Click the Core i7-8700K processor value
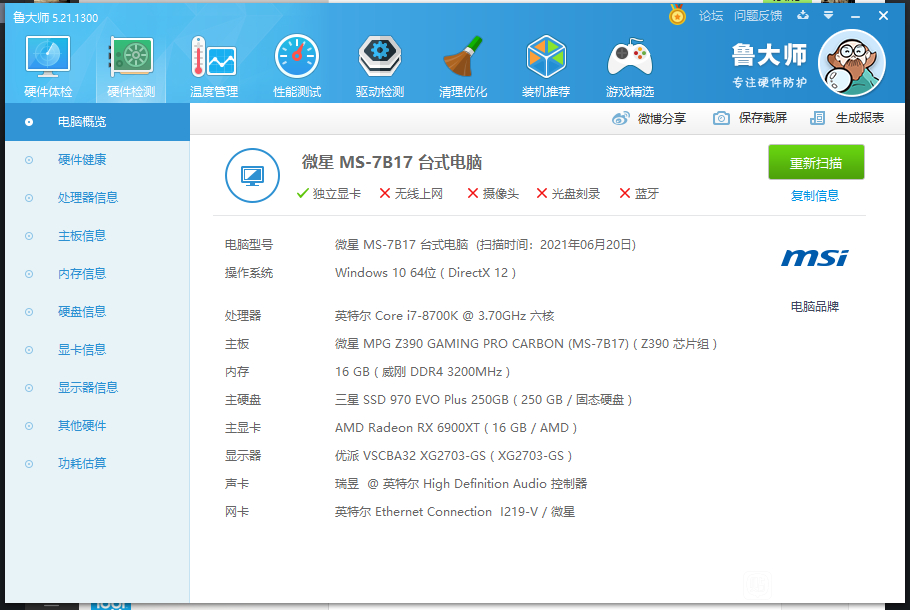 point(445,316)
